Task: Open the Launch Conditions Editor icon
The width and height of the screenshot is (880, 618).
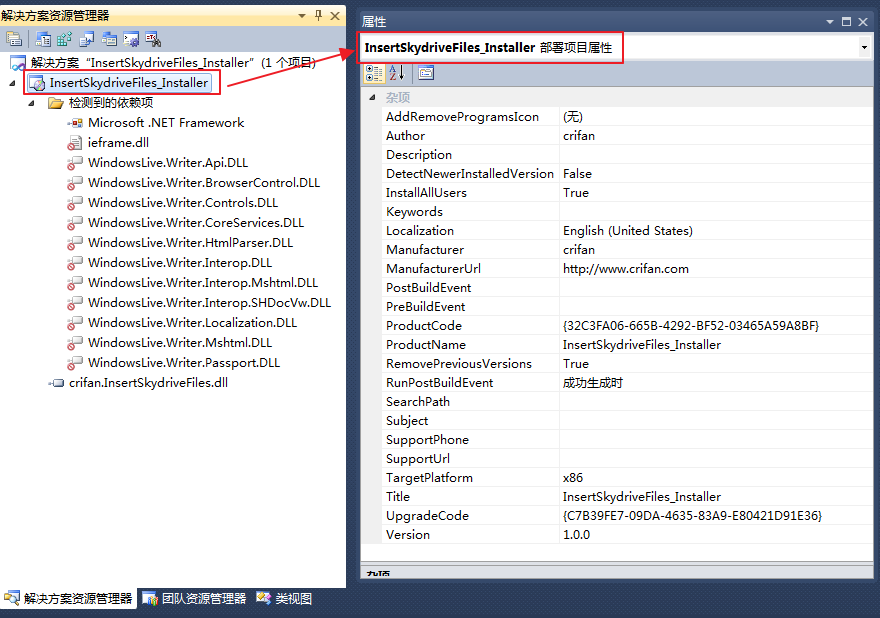Action: pos(153,39)
